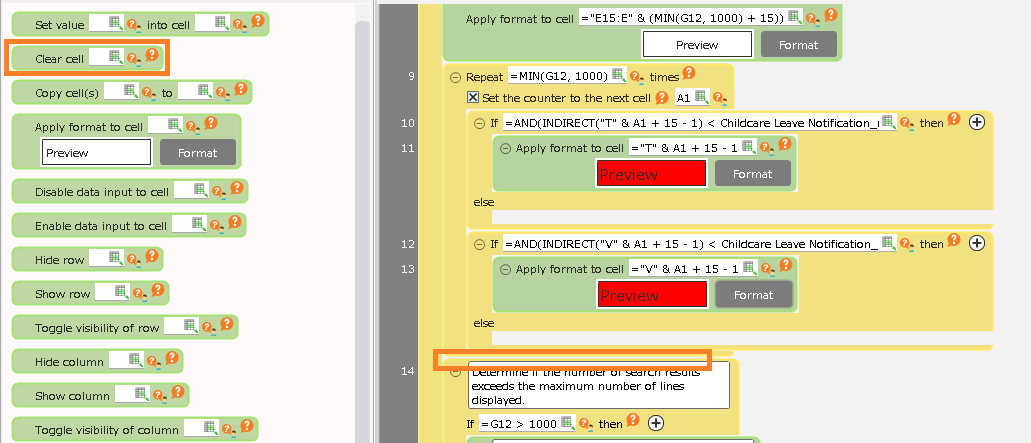Collapse the If block on line 10
The height and width of the screenshot is (443, 1031).
pyautogui.click(x=478, y=123)
